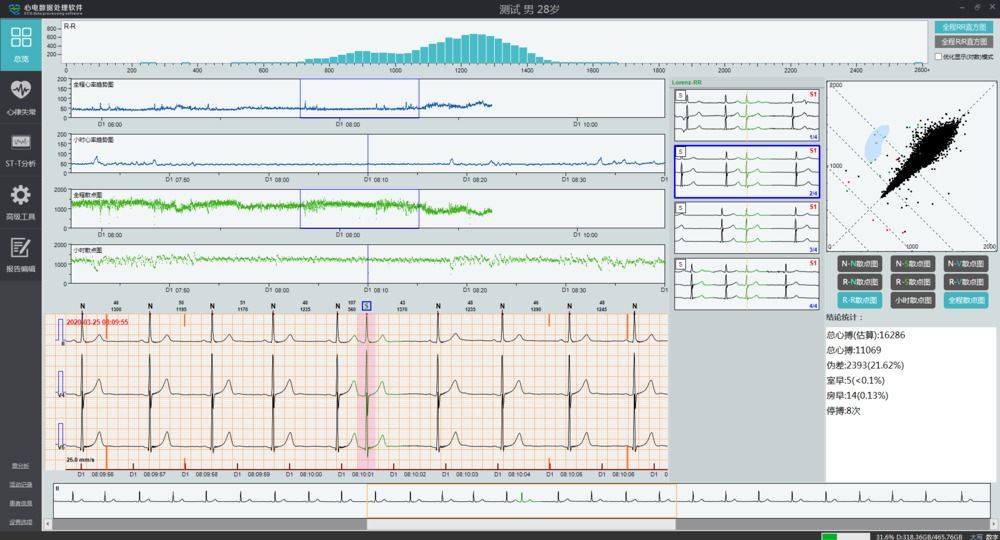The height and width of the screenshot is (540, 1000).
Task: Show the N-N散点图 scatter plot
Action: point(859,264)
